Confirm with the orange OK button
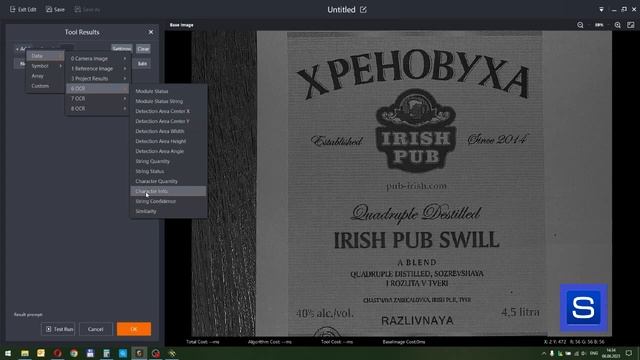 tap(134, 329)
